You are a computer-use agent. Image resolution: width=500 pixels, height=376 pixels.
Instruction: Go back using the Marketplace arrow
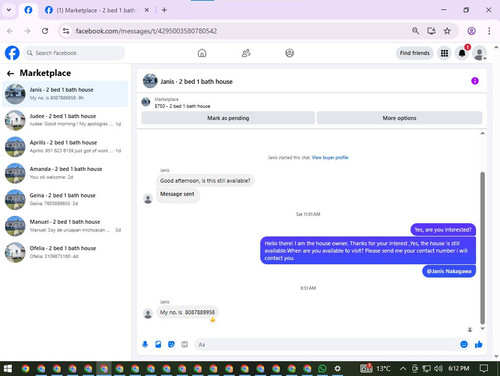[11, 73]
